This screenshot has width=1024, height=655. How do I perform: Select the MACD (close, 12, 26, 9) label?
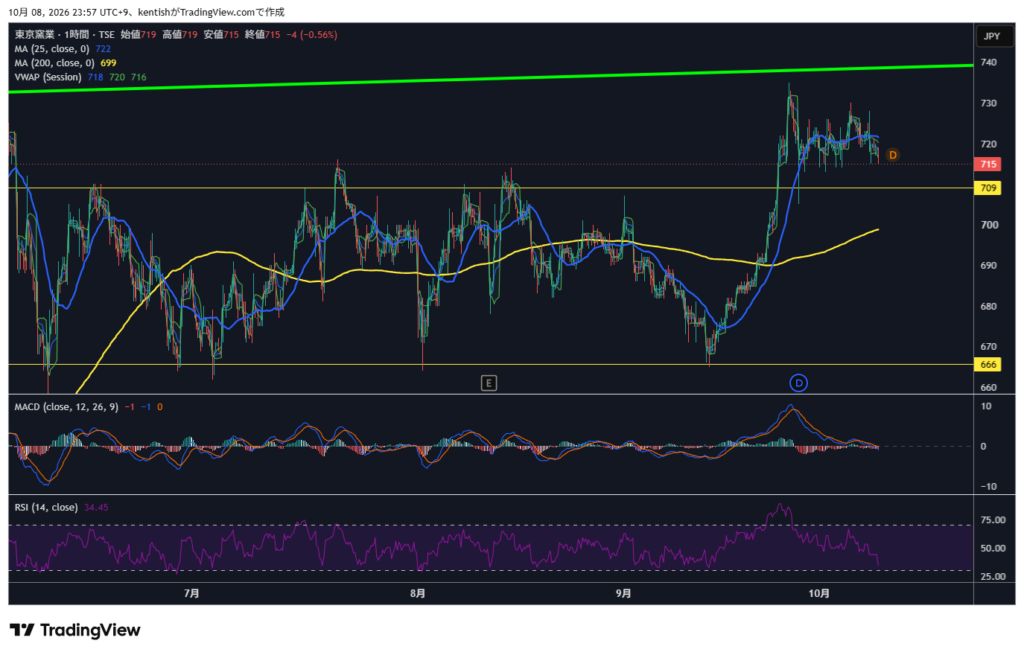click(x=66, y=407)
